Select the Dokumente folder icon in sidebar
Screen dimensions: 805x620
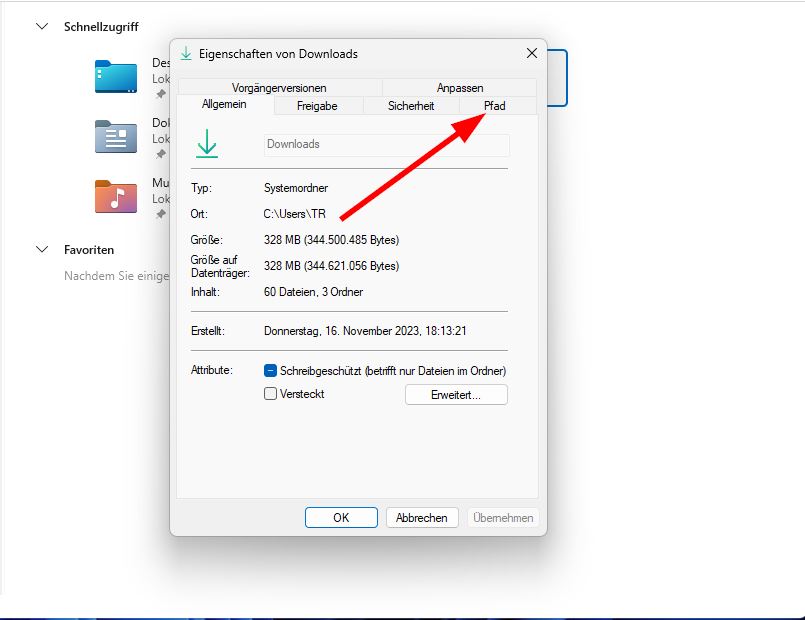coord(115,137)
